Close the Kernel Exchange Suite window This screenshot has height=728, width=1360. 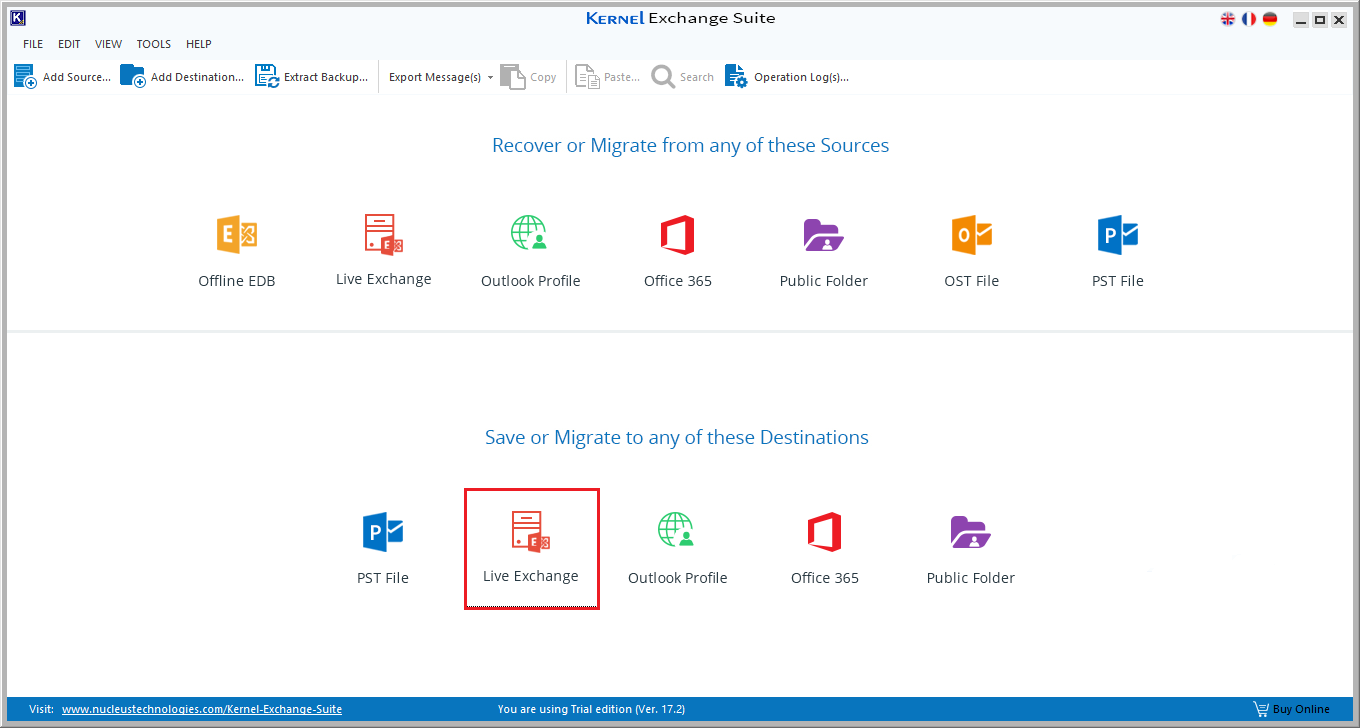tap(1339, 20)
